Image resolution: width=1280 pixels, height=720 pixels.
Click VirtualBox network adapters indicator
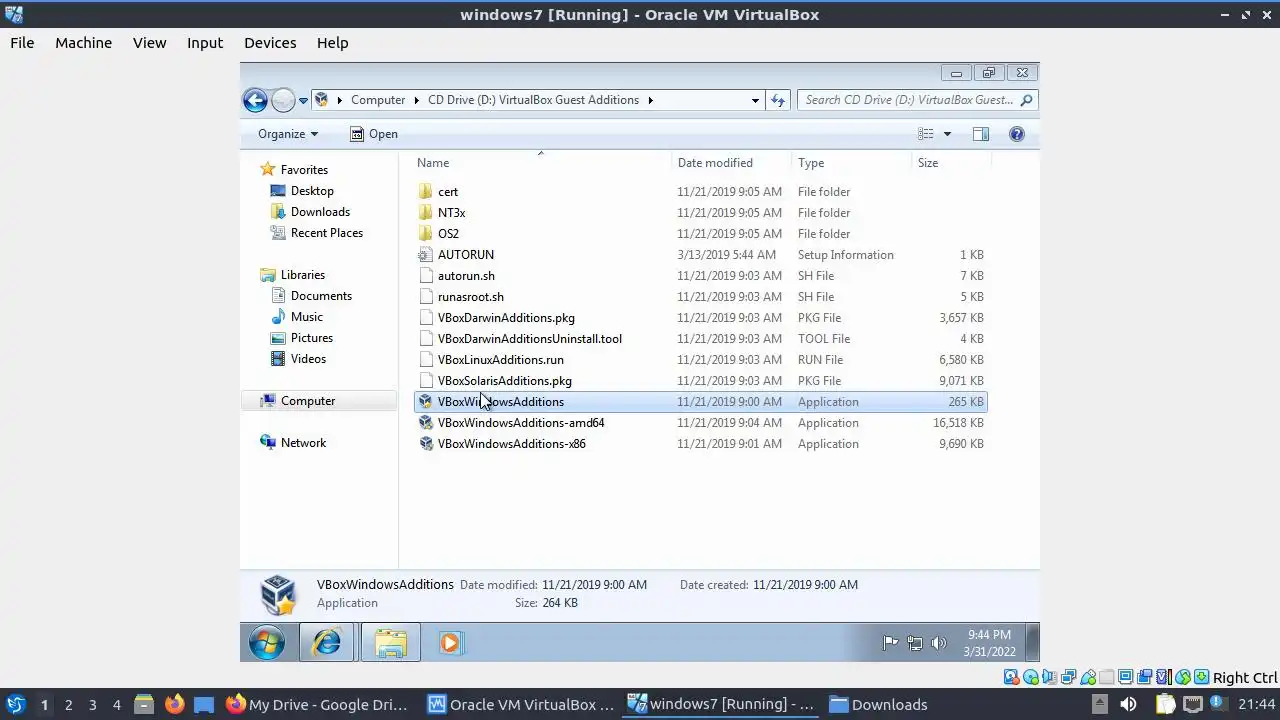pyautogui.click(x=1068, y=677)
